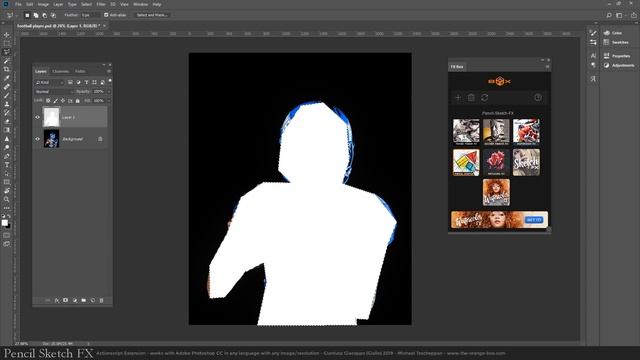
Task: Open the Layers panel flyout menu
Action: [109, 71]
